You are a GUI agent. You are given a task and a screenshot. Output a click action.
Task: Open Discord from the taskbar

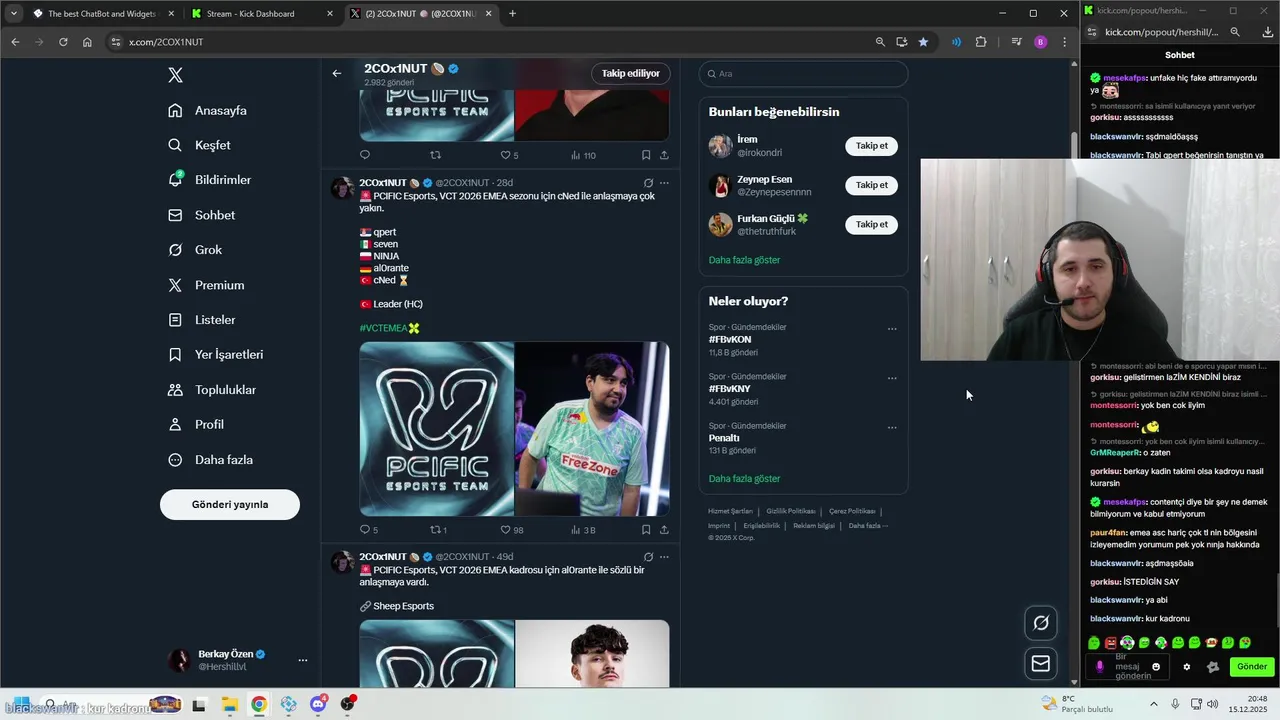click(x=318, y=704)
